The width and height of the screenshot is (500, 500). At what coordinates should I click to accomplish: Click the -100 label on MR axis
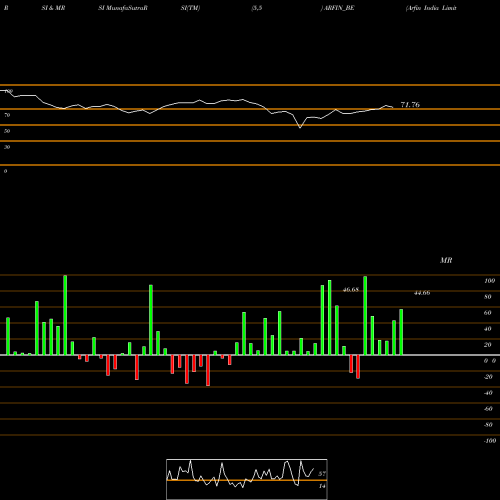coord(490,441)
